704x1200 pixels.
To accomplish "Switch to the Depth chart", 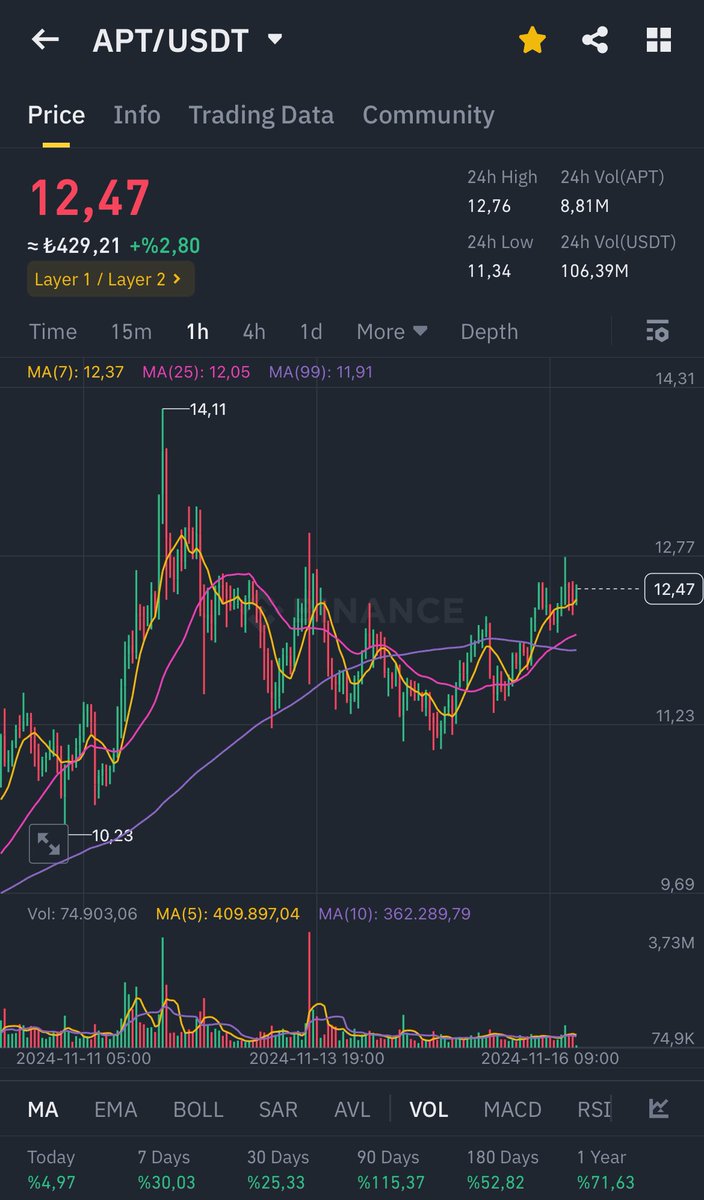I will pos(489,331).
